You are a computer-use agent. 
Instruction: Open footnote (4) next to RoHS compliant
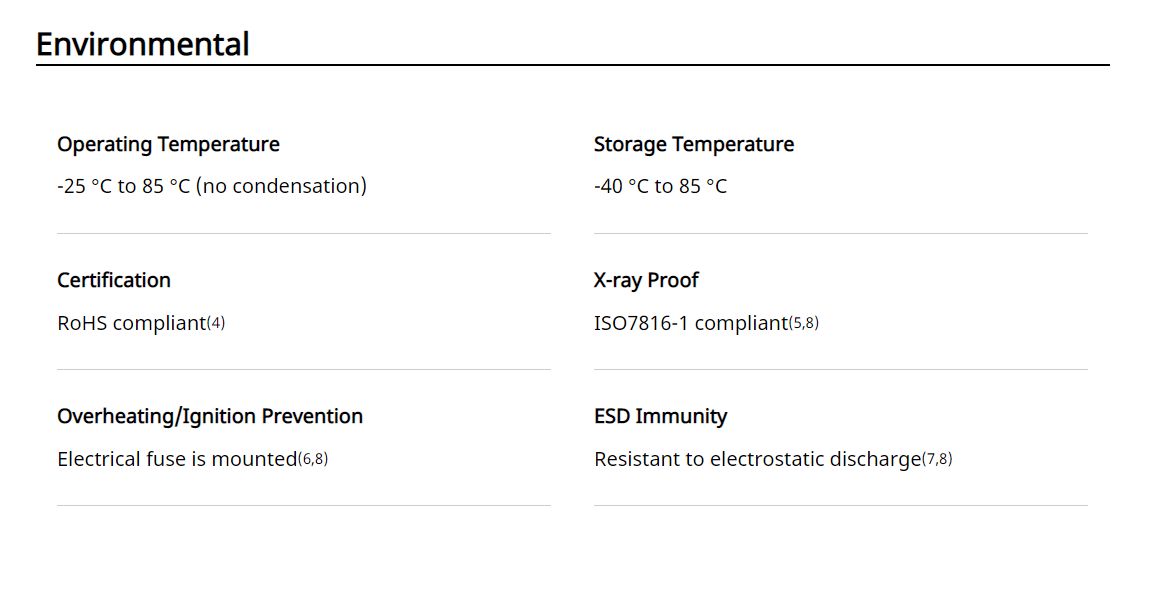pyautogui.click(x=216, y=323)
